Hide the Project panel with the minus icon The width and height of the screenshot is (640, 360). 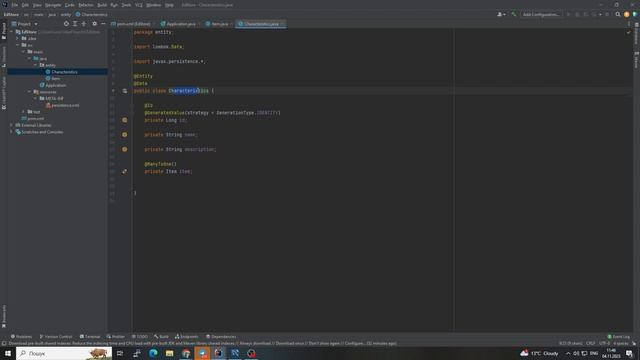point(103,24)
